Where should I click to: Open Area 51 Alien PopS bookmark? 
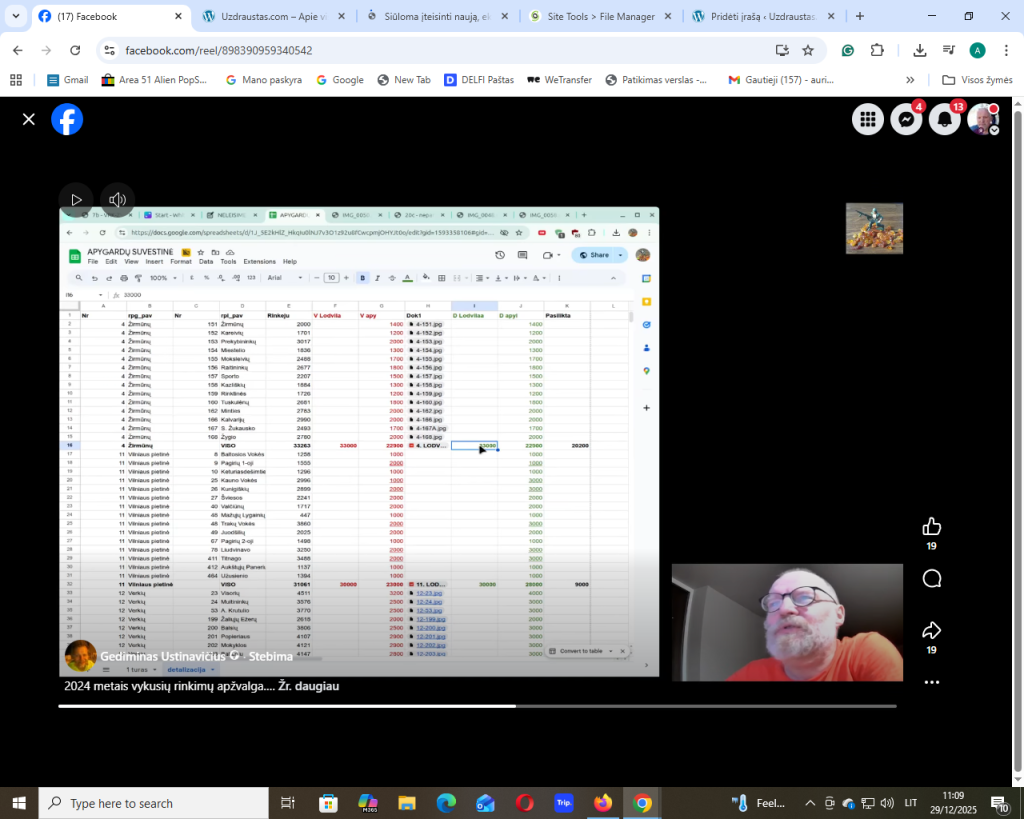pos(154,80)
